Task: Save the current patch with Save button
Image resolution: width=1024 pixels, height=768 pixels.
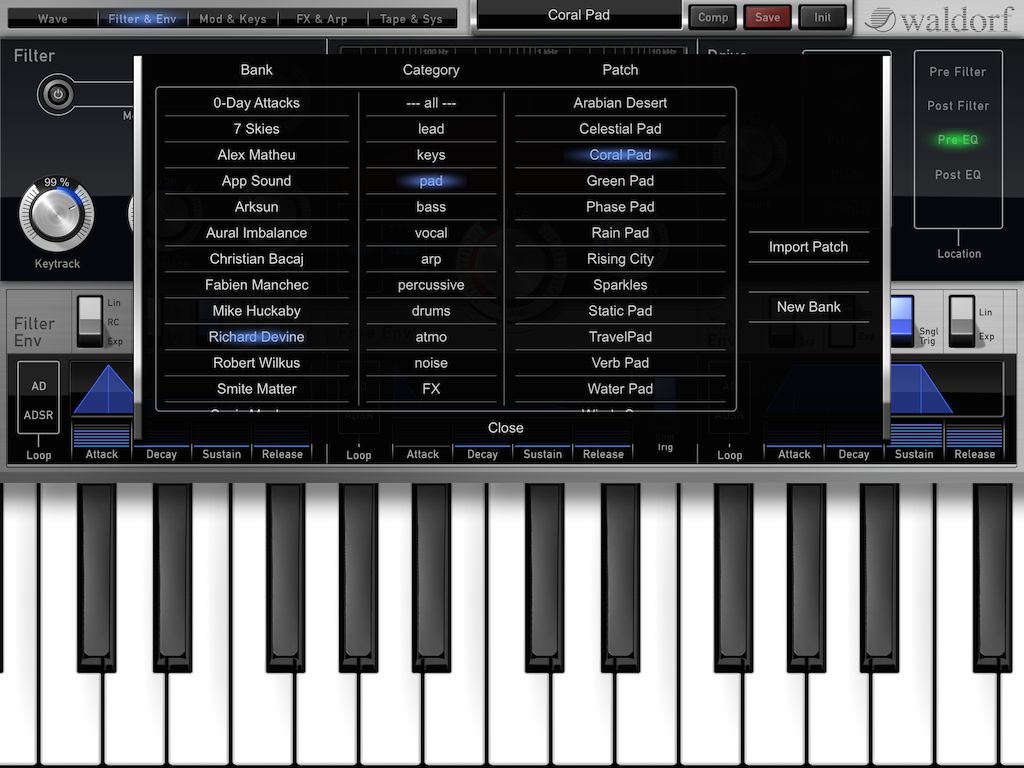Action: point(767,17)
